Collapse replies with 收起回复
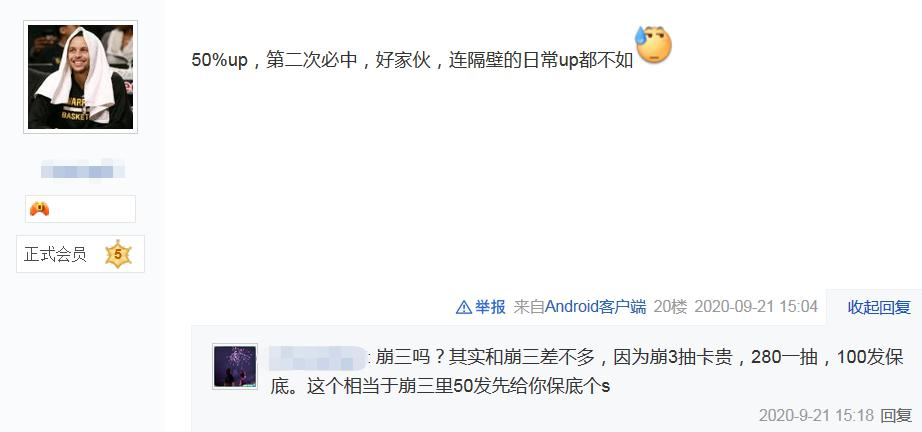 (878, 307)
